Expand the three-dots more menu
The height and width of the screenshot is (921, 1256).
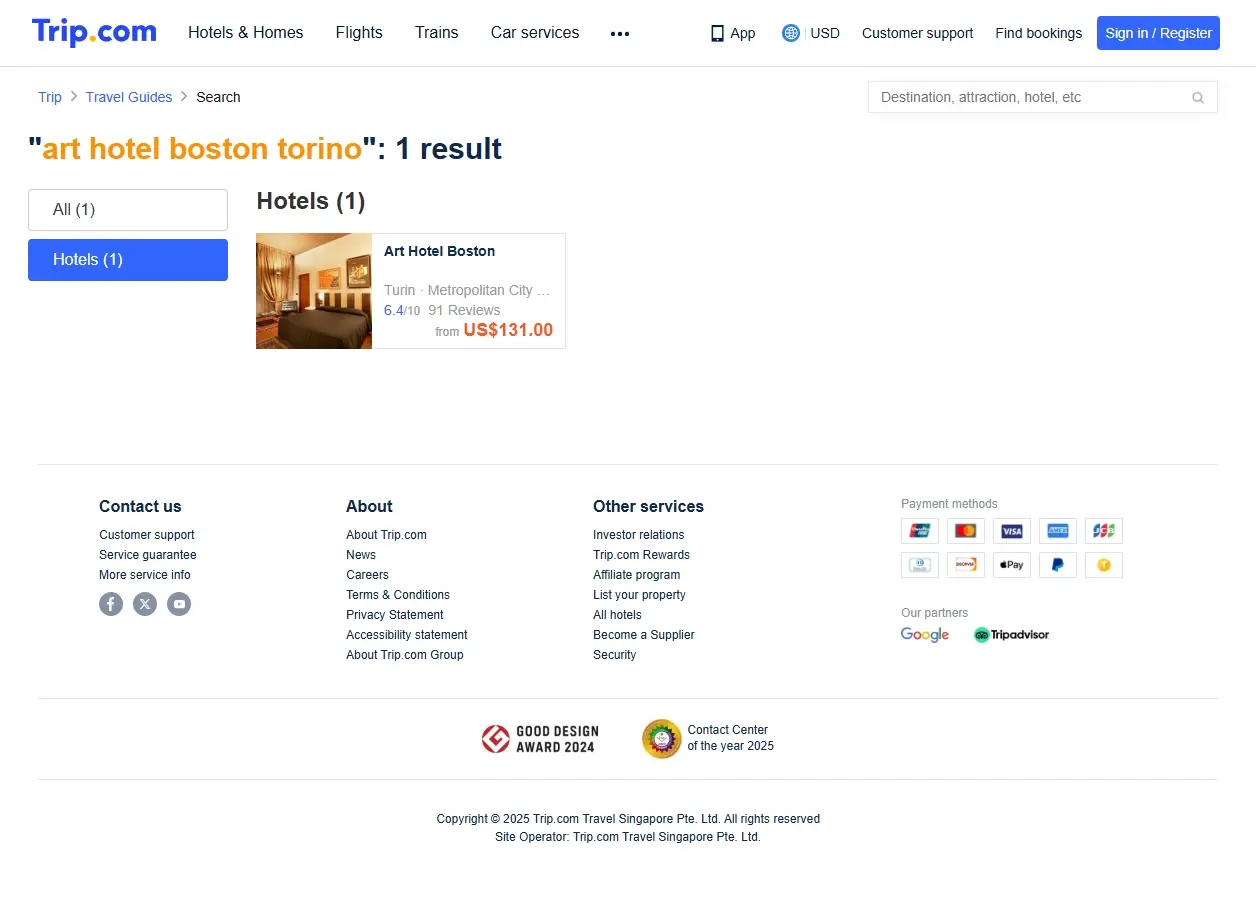[620, 33]
